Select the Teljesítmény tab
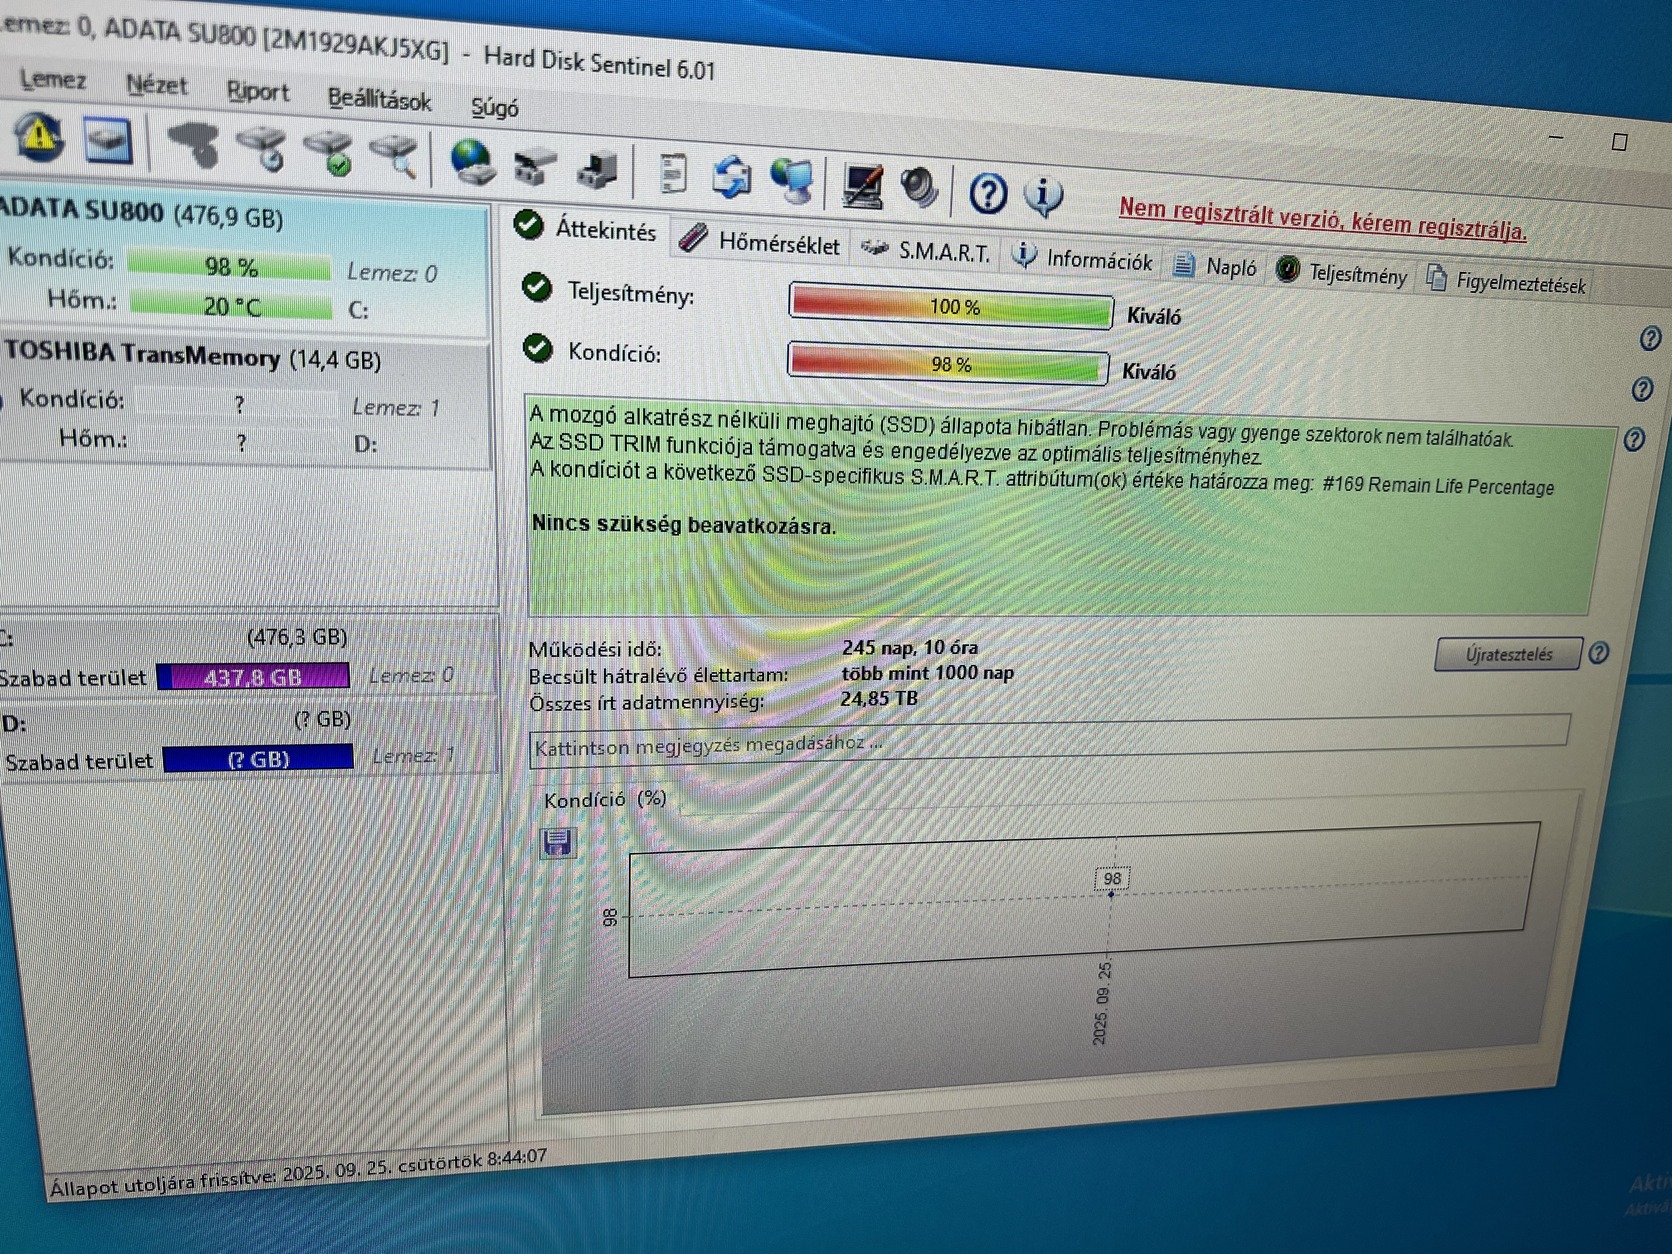The width and height of the screenshot is (1672, 1254). coord(1342,273)
